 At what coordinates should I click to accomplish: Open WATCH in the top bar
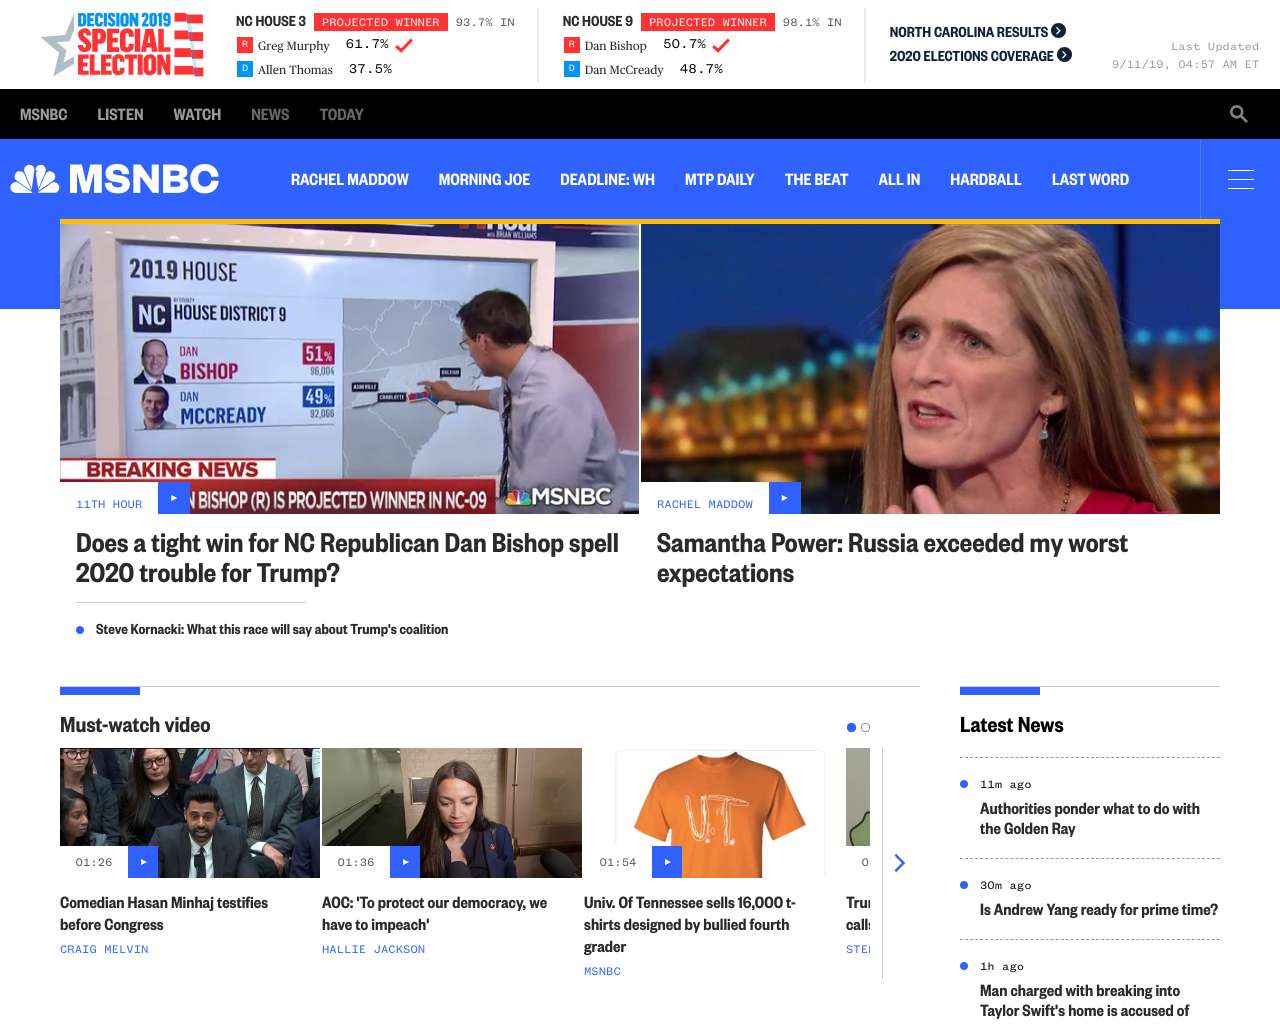(197, 114)
